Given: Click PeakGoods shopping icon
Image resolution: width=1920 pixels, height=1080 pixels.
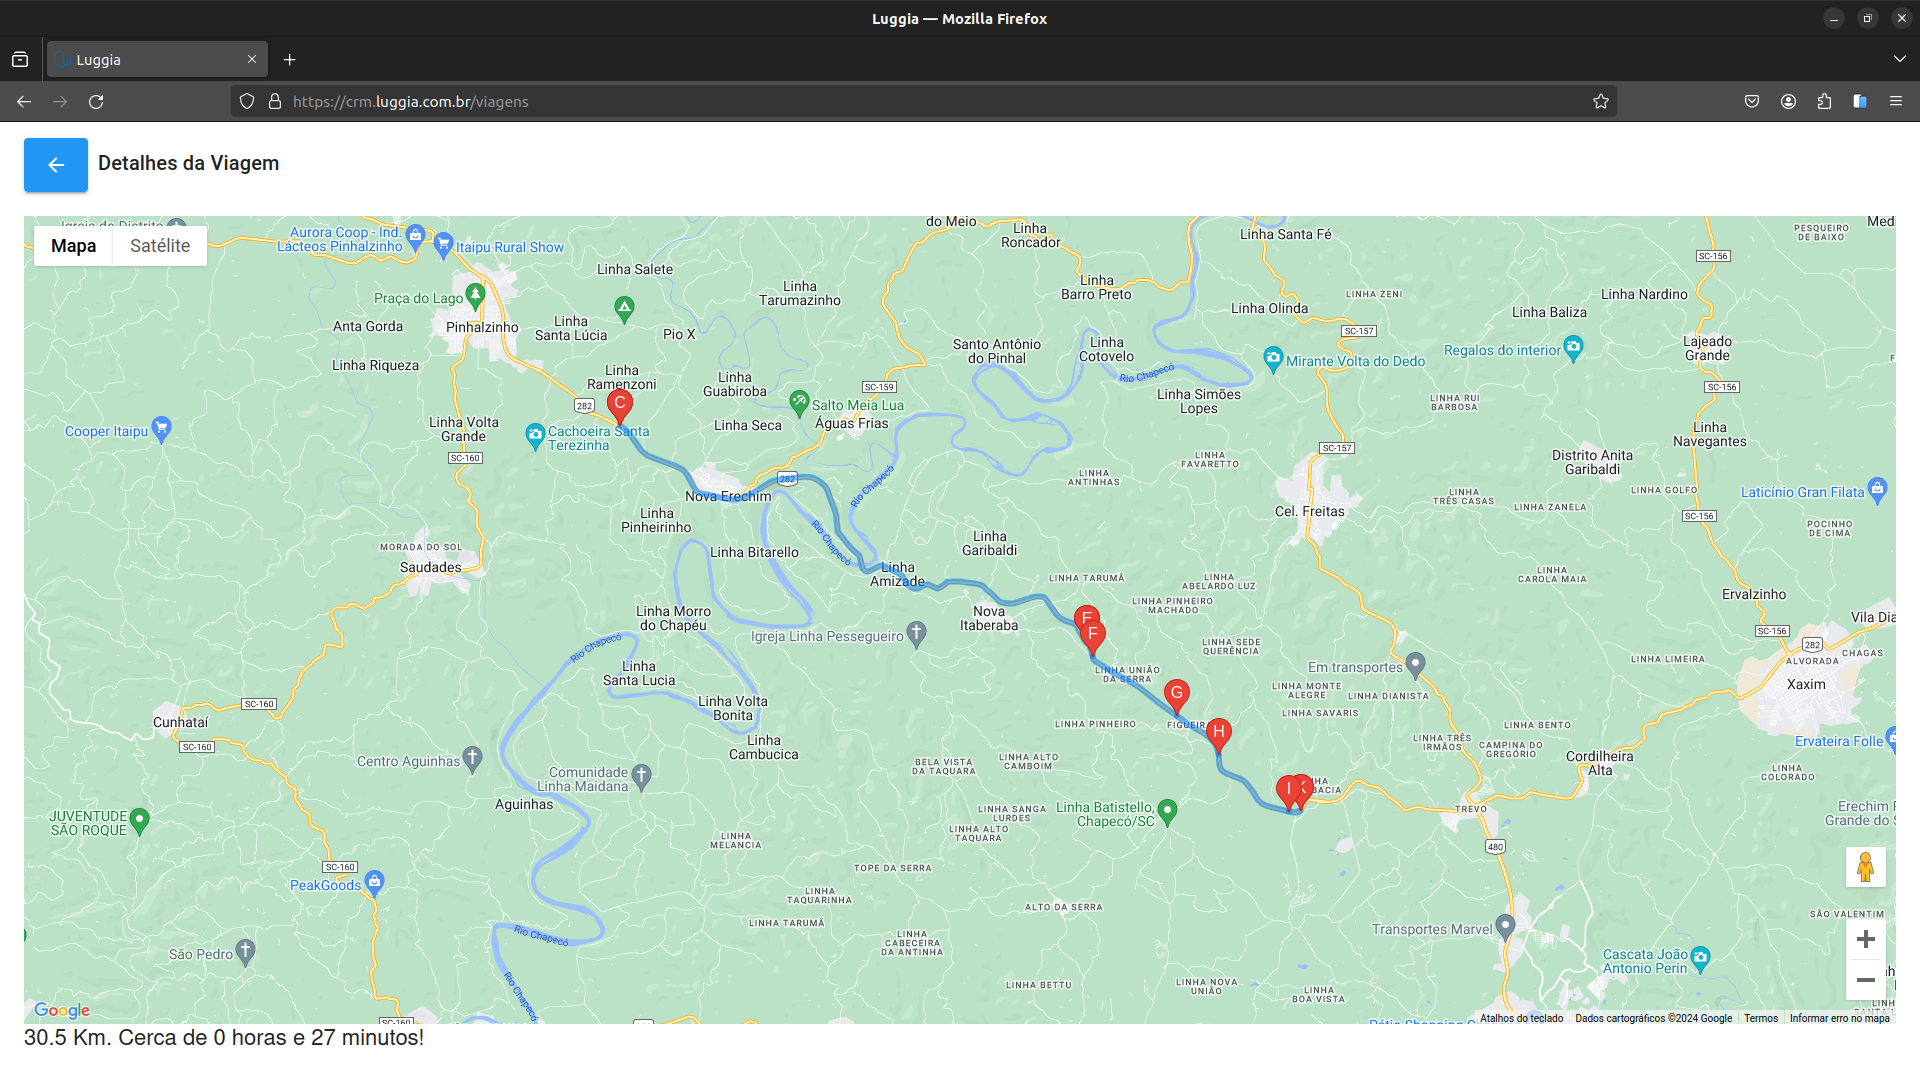Looking at the screenshot, I should click(374, 882).
